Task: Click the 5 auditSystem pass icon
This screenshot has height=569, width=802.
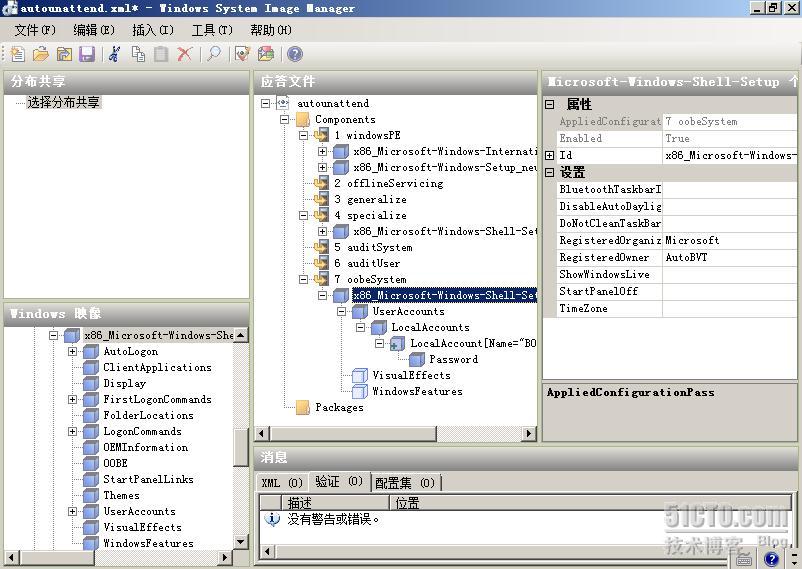Action: [x=322, y=247]
